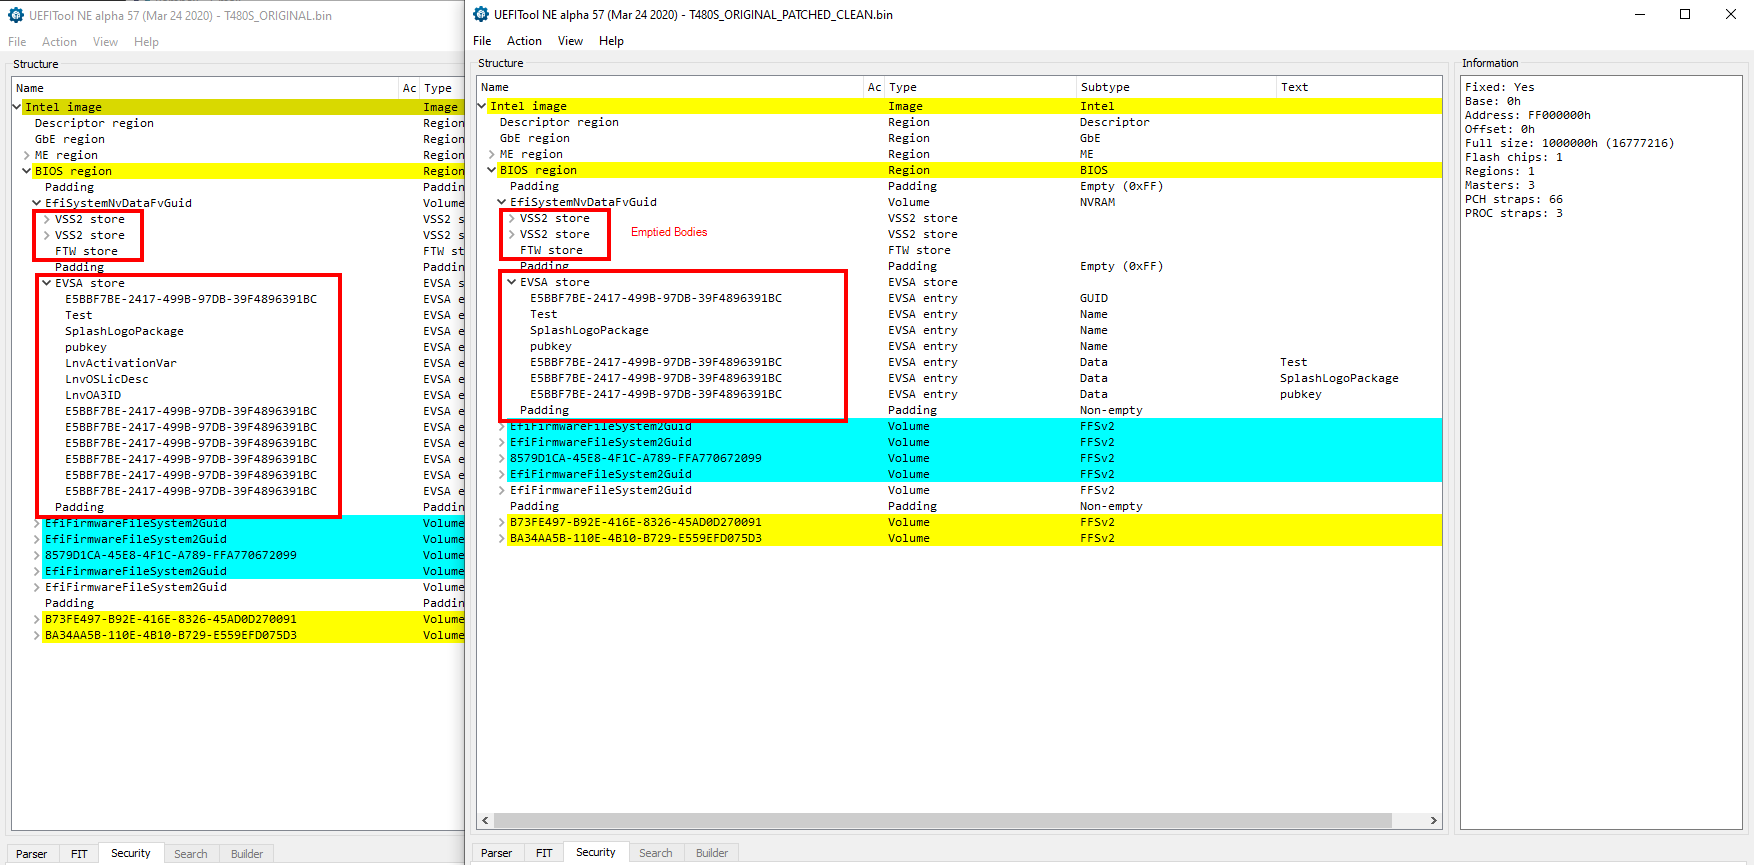Screen dimensions: 1754x865
Task: Expand B73FE497 volume in right window
Action: coord(502,522)
